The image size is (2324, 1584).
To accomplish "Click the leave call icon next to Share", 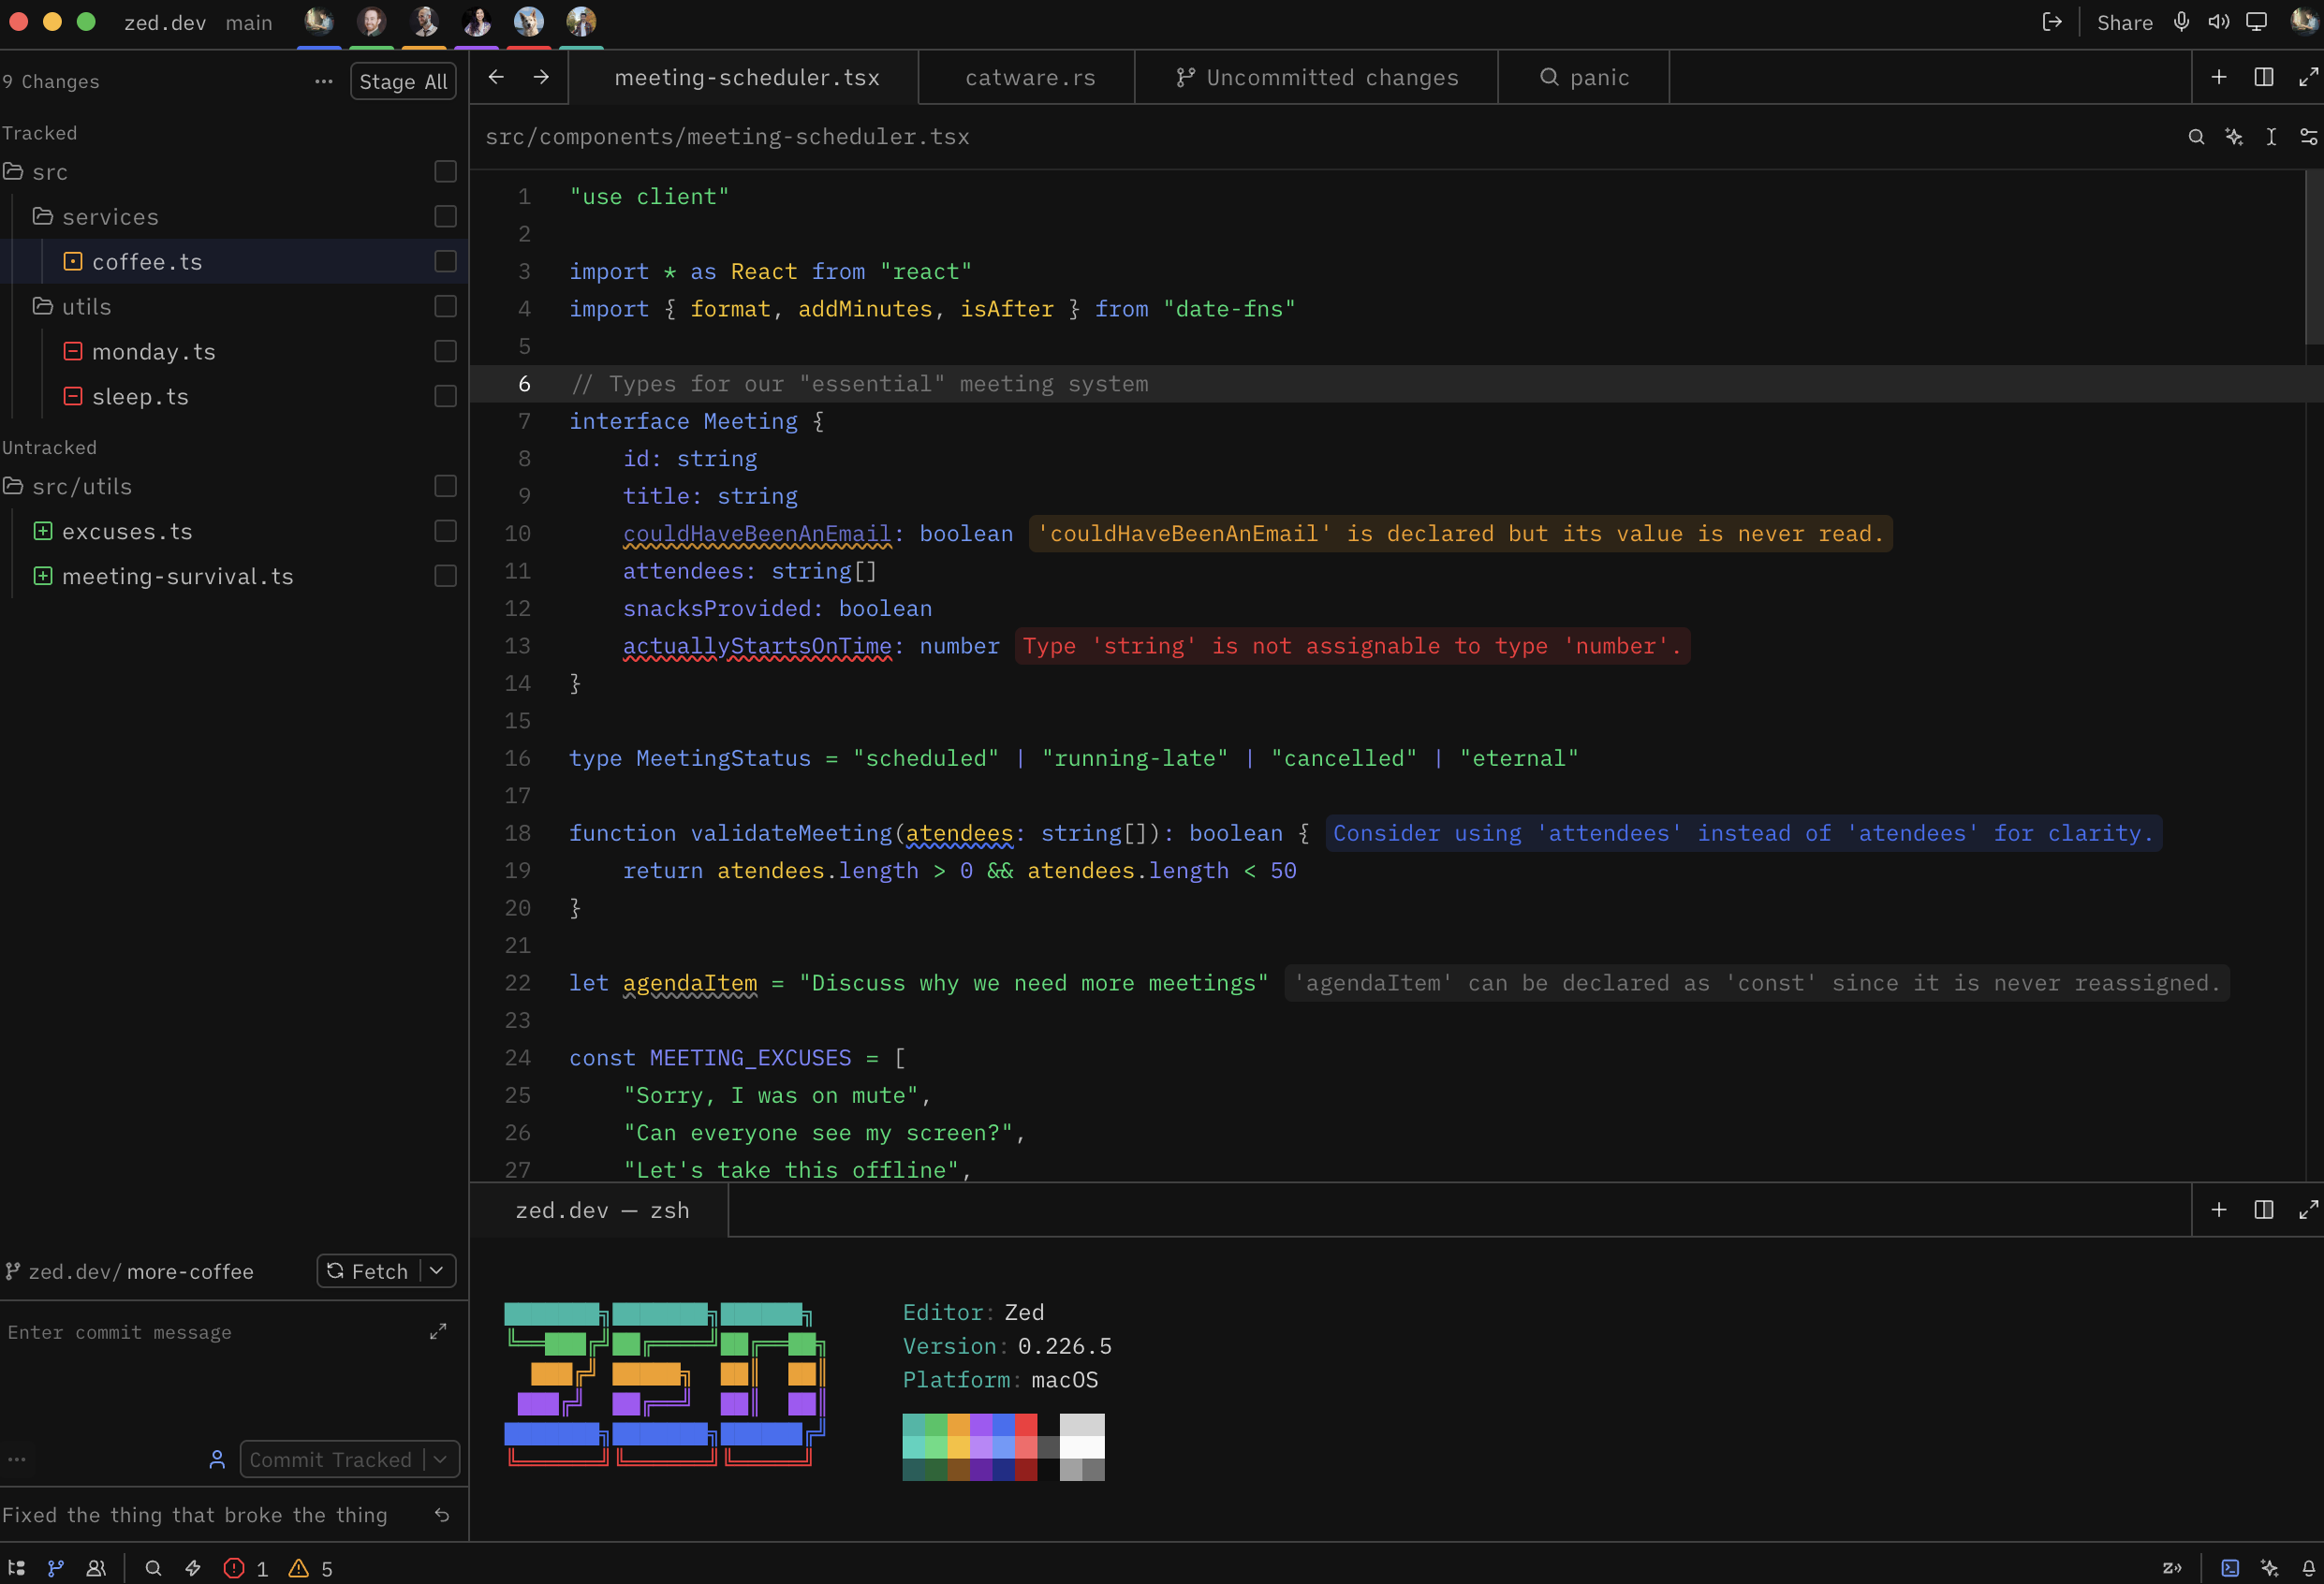I will pyautogui.click(x=2052, y=22).
